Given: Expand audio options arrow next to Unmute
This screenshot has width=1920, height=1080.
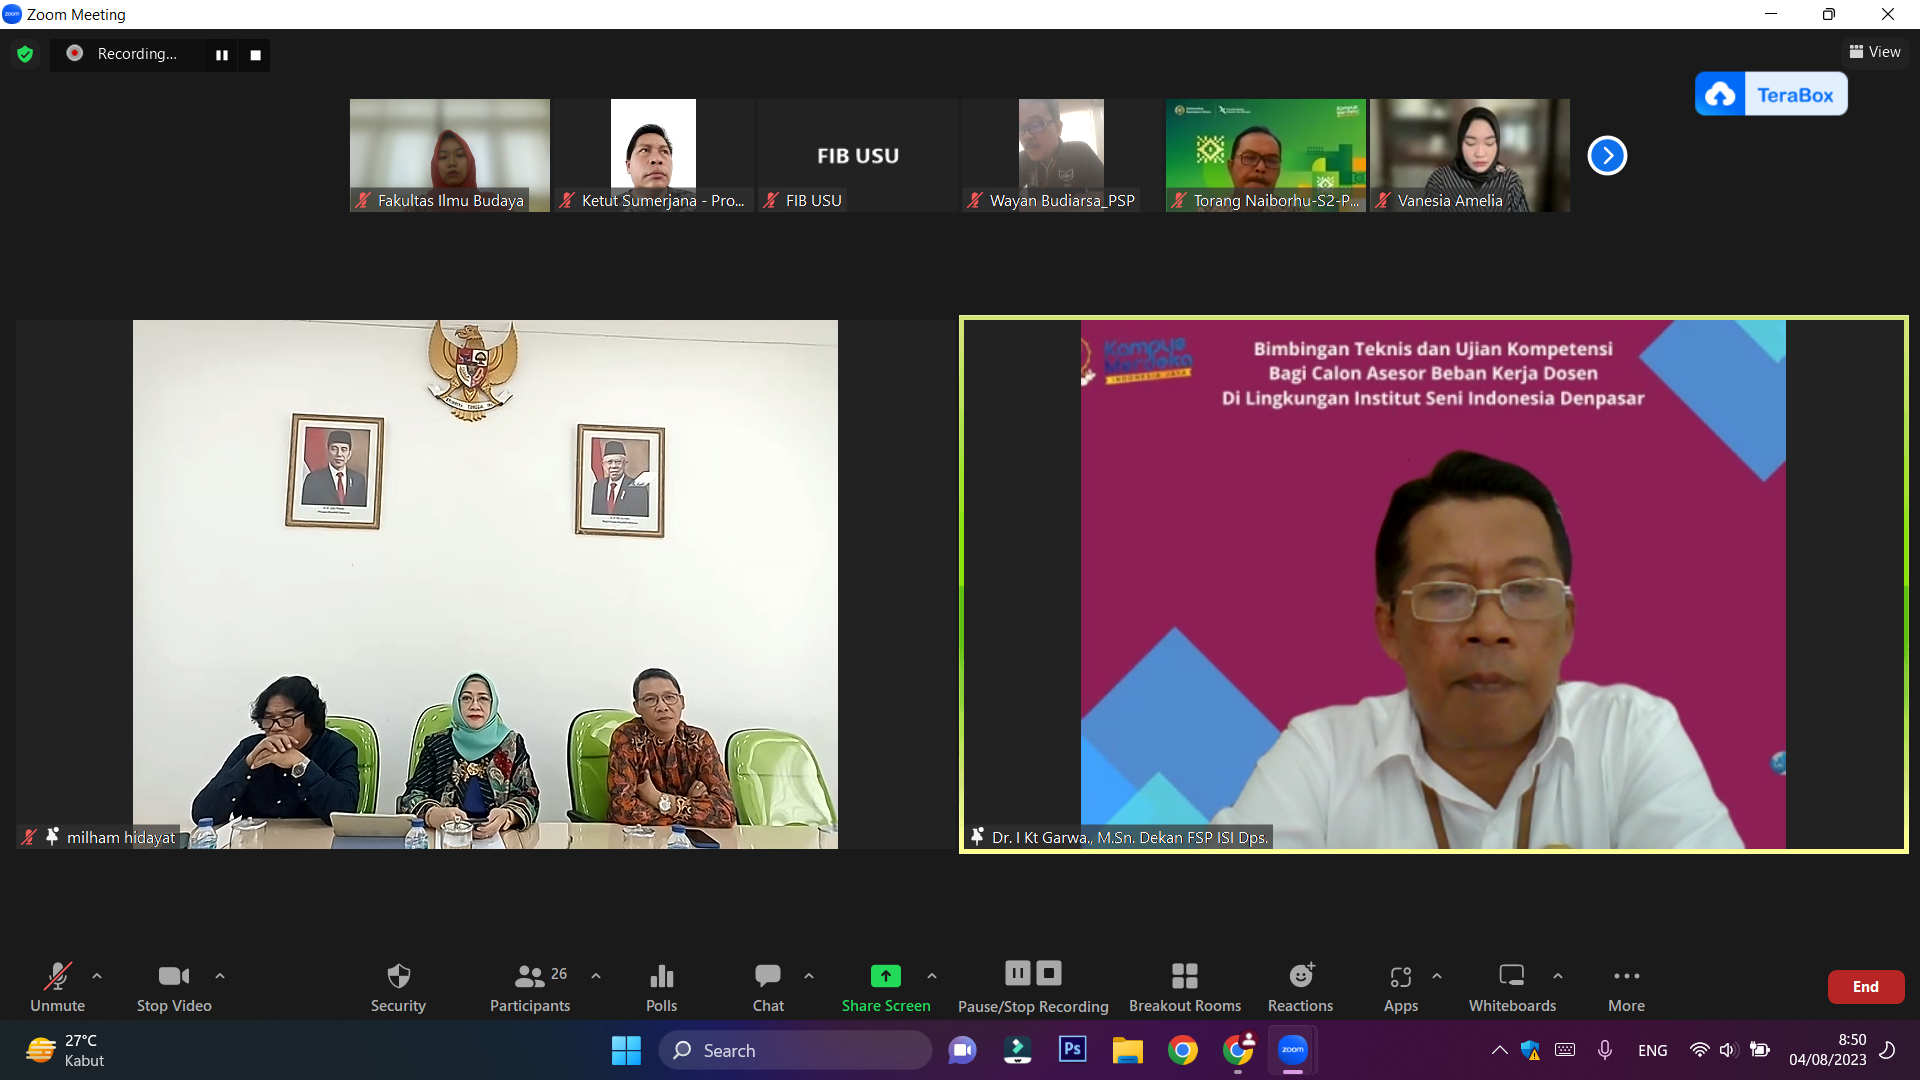Looking at the screenshot, I should point(97,976).
